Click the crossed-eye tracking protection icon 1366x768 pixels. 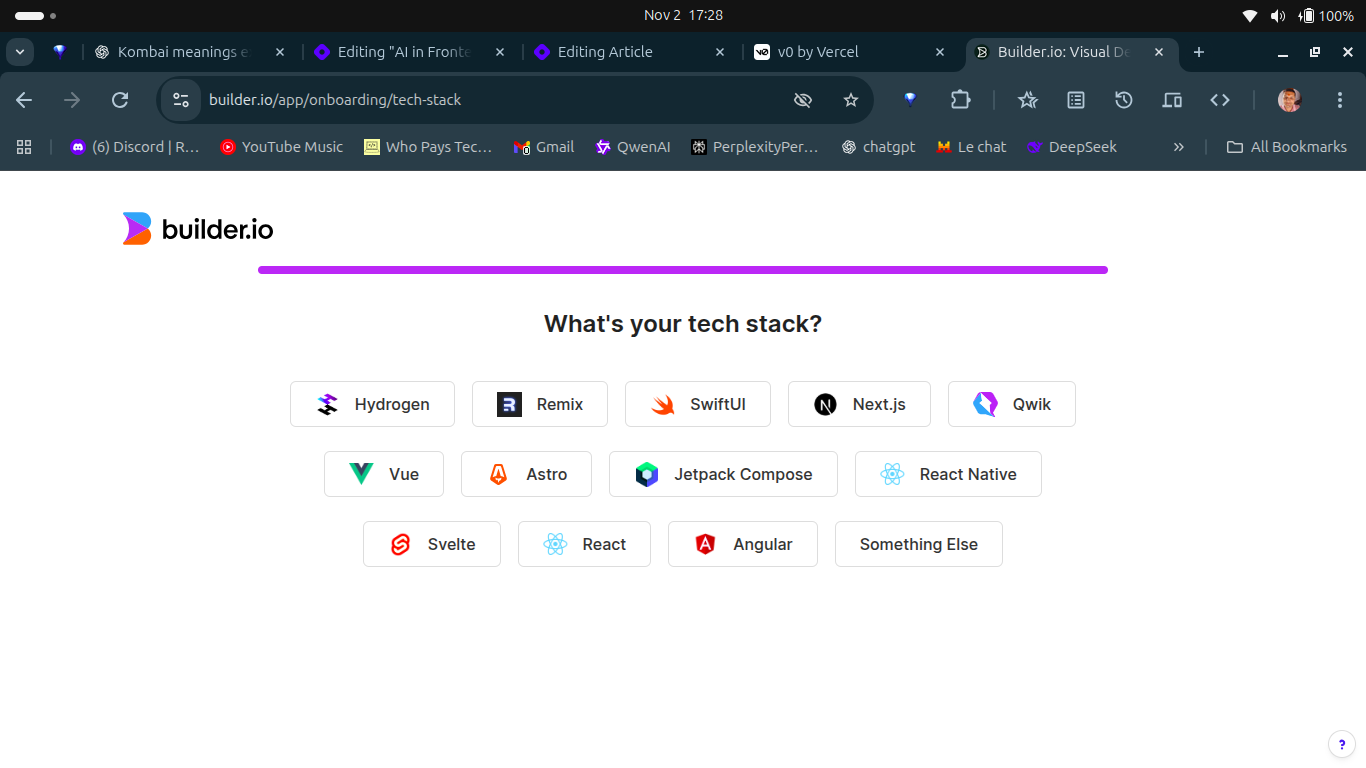(x=802, y=100)
